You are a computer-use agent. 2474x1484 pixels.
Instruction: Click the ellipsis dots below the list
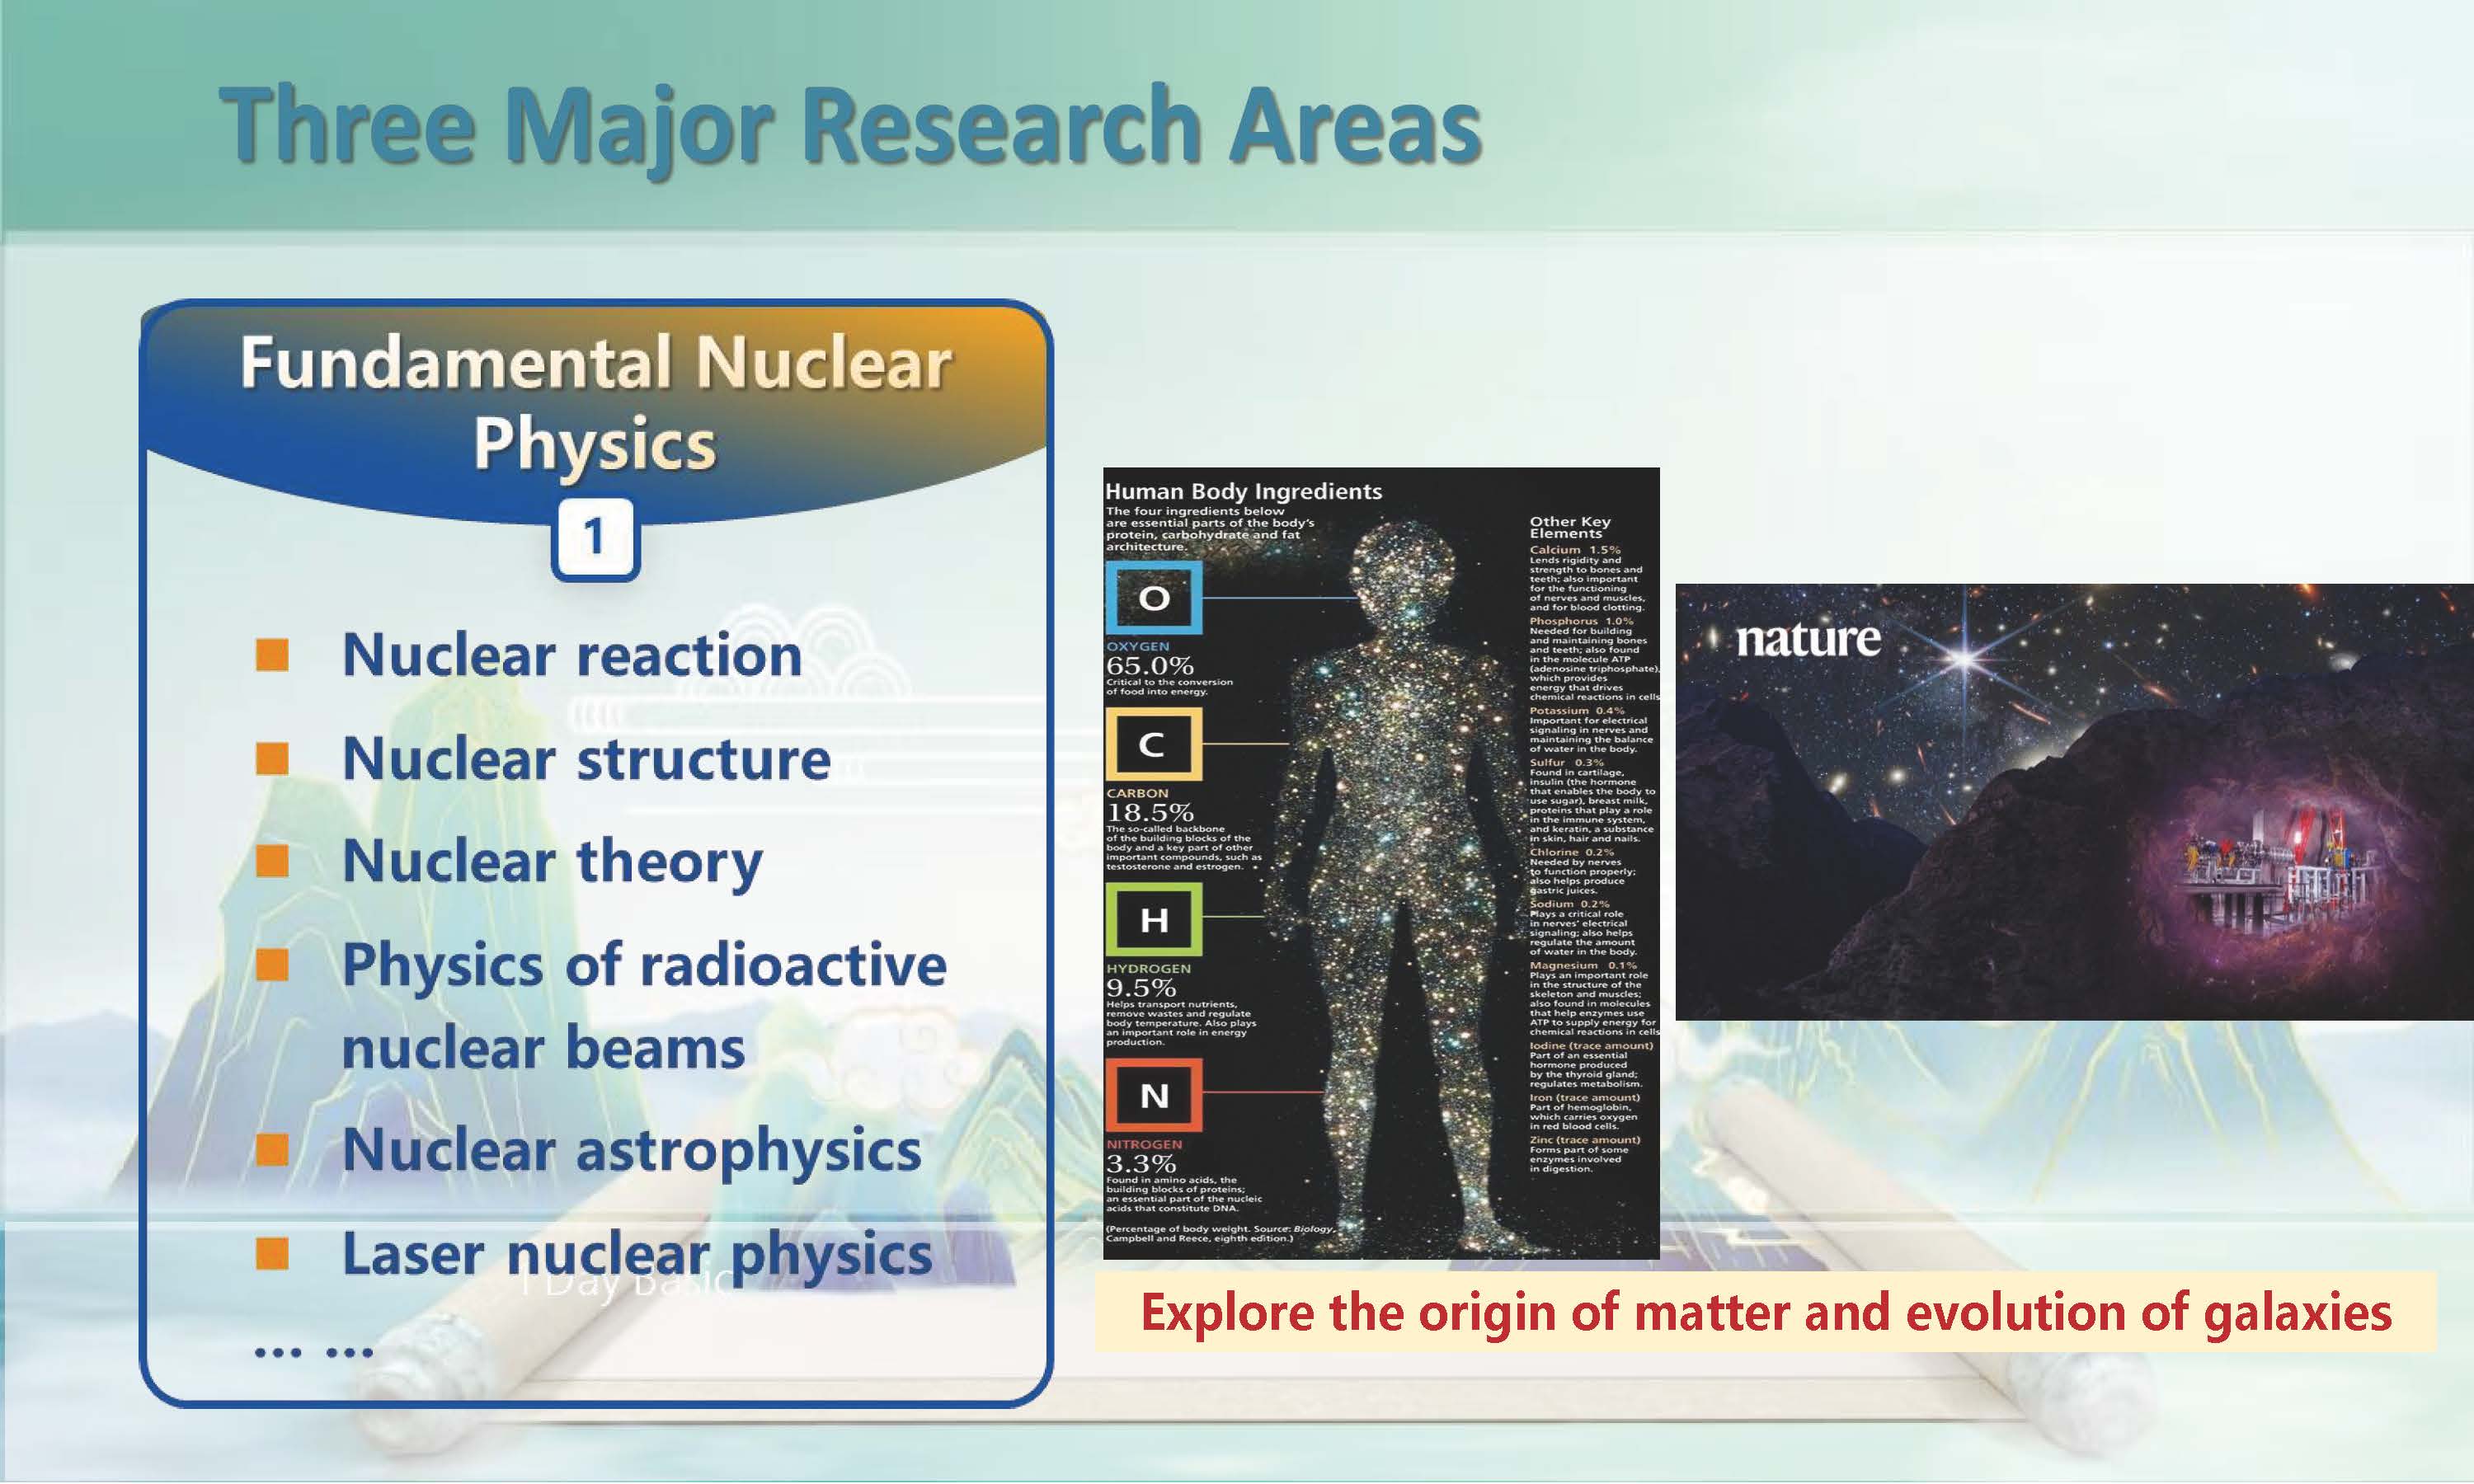coord(313,1353)
